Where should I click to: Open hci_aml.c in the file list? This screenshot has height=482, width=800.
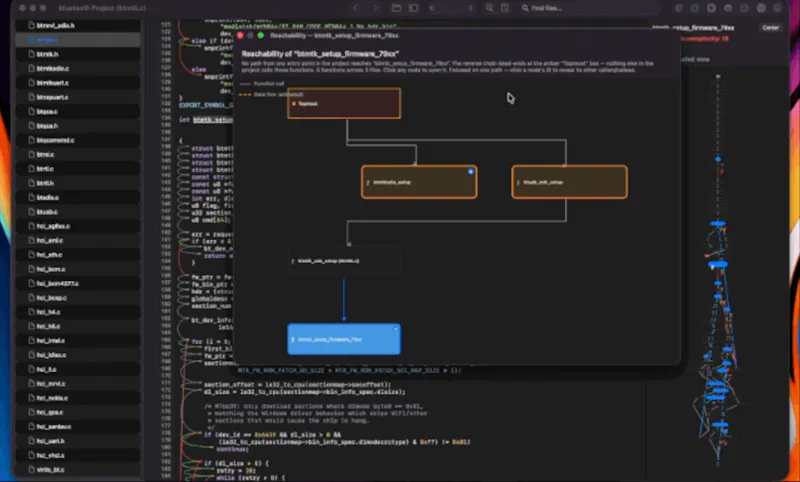pos(78,240)
